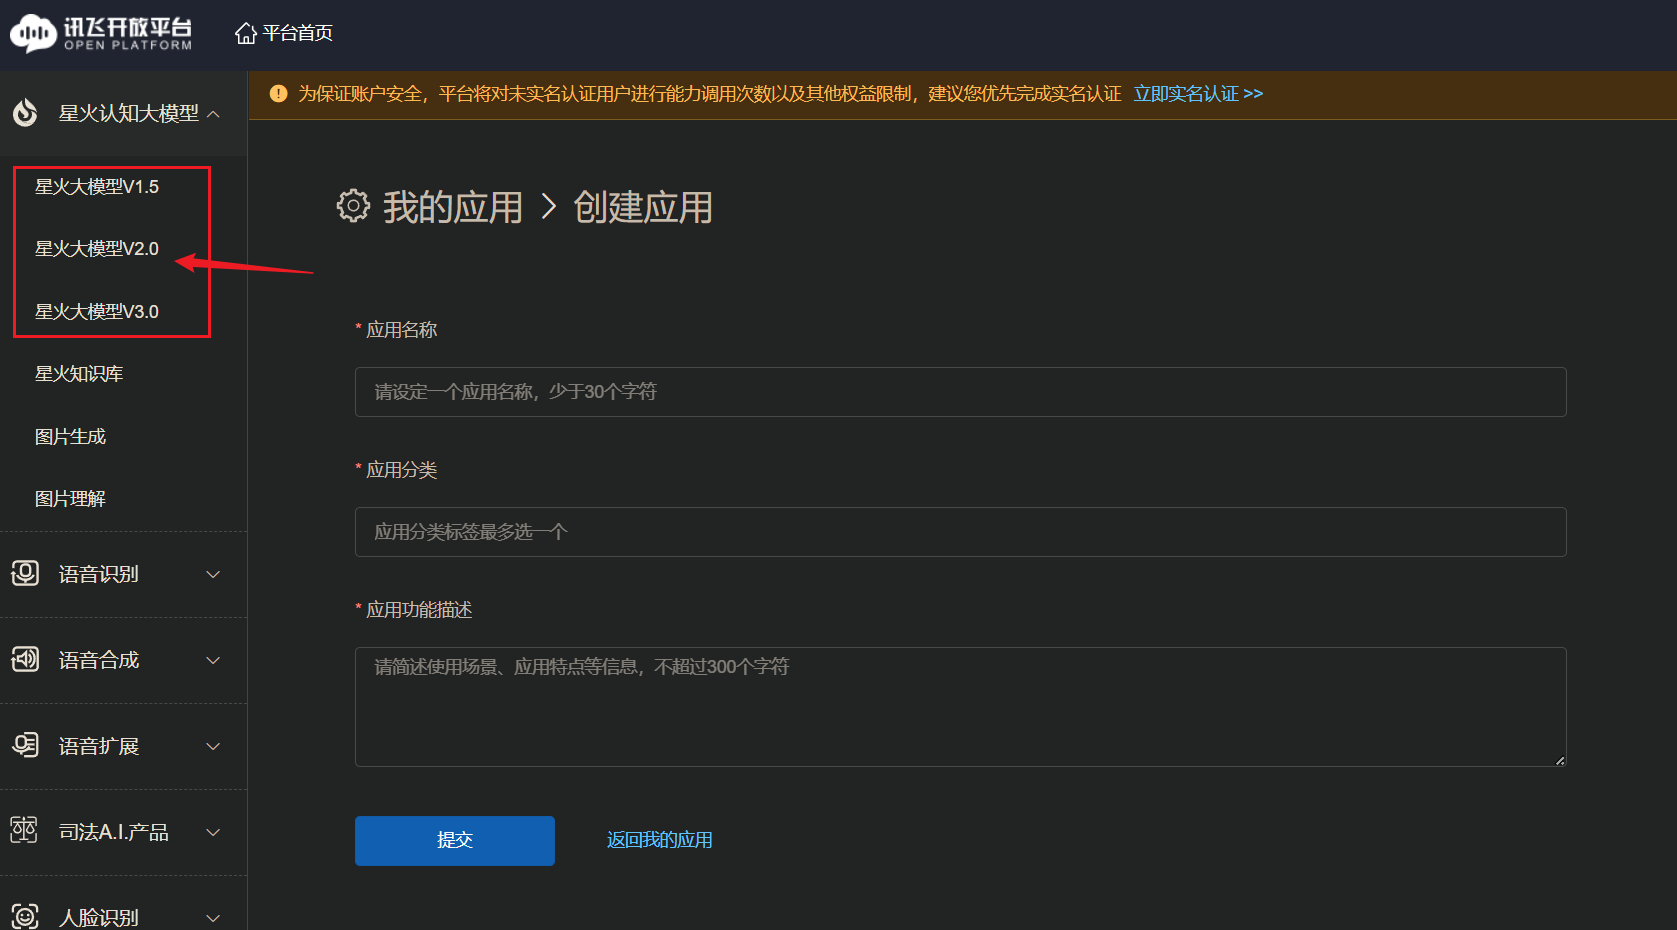
Task: Grab the text area resize handle
Action: (x=1559, y=760)
